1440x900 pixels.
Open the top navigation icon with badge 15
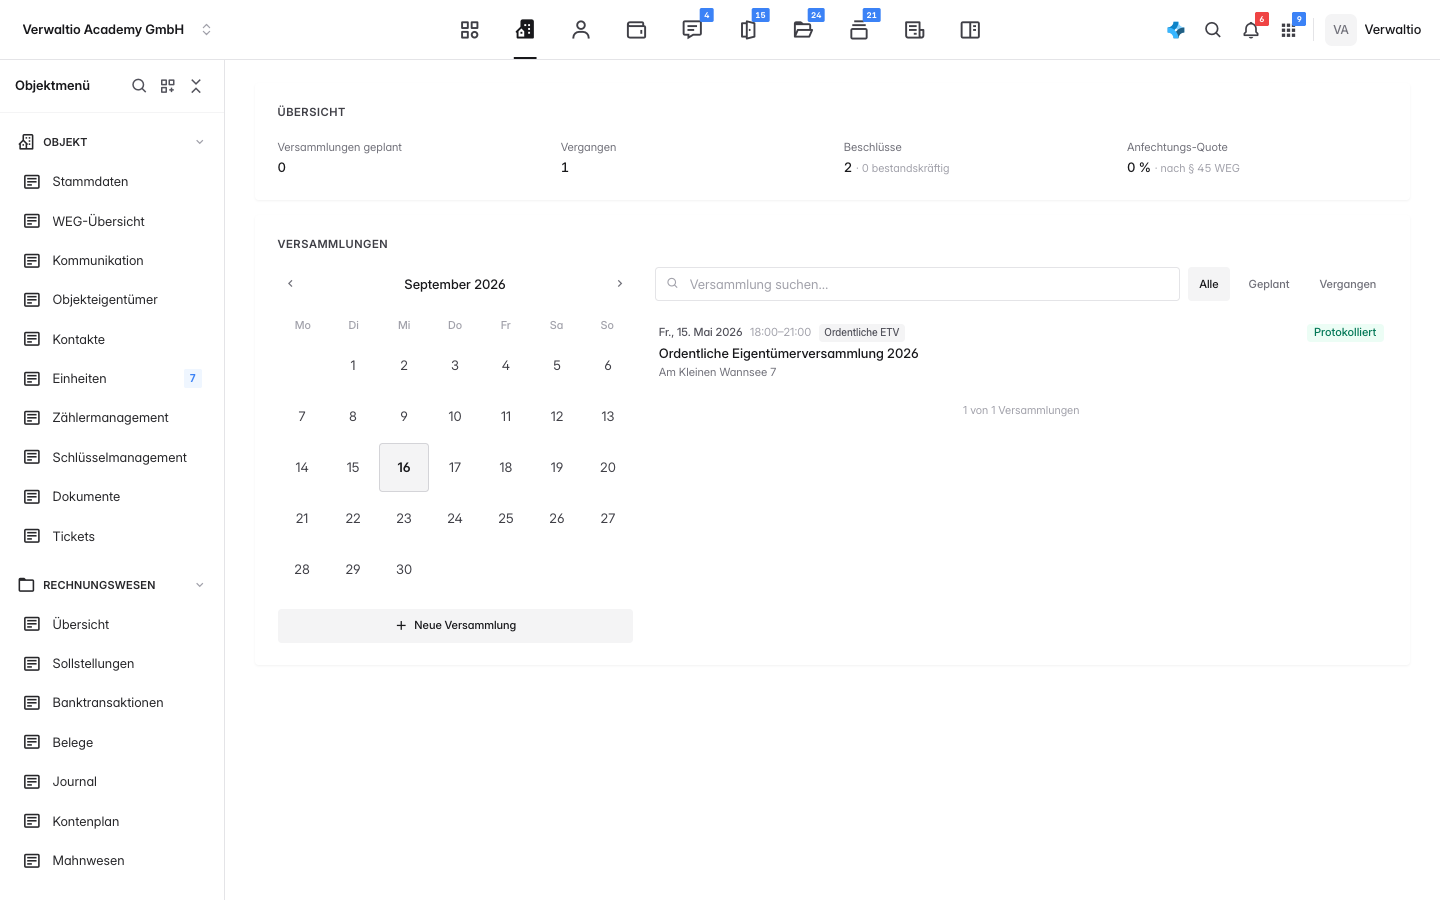click(x=748, y=30)
